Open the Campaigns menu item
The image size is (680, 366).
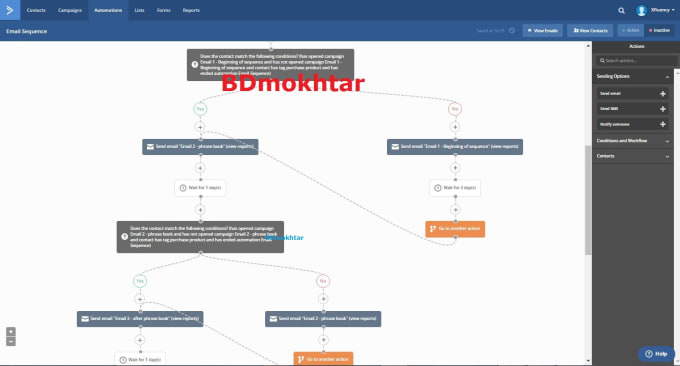point(69,10)
